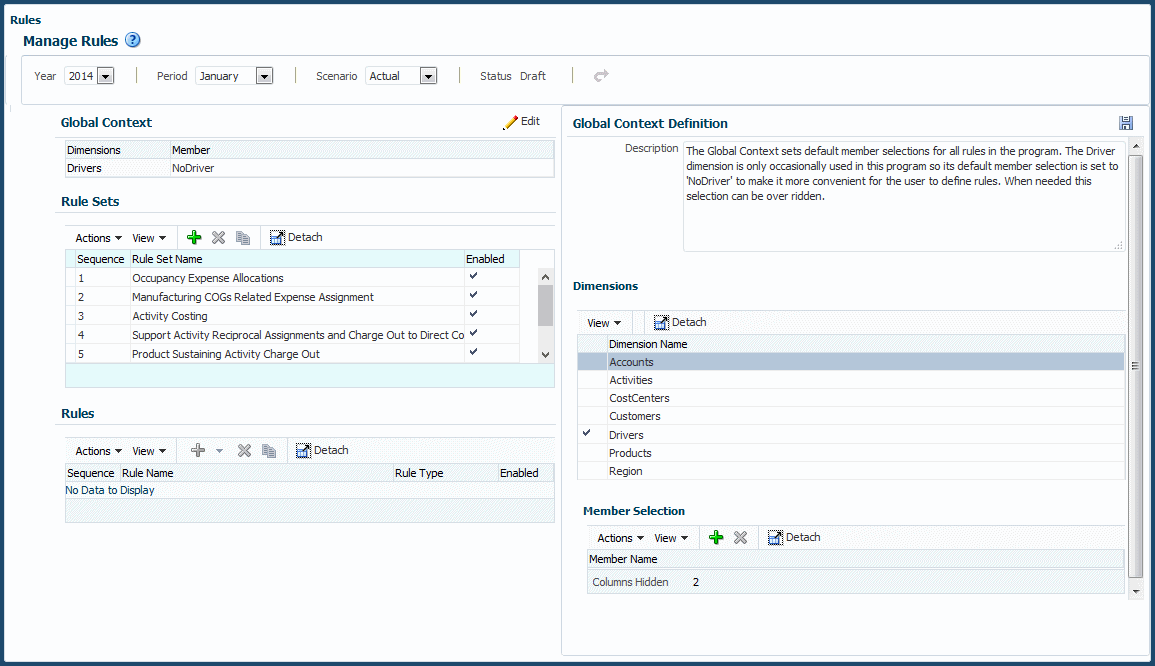Save the Global Context Definition with disk icon
The width and height of the screenshot is (1155, 666).
pyautogui.click(x=1126, y=123)
